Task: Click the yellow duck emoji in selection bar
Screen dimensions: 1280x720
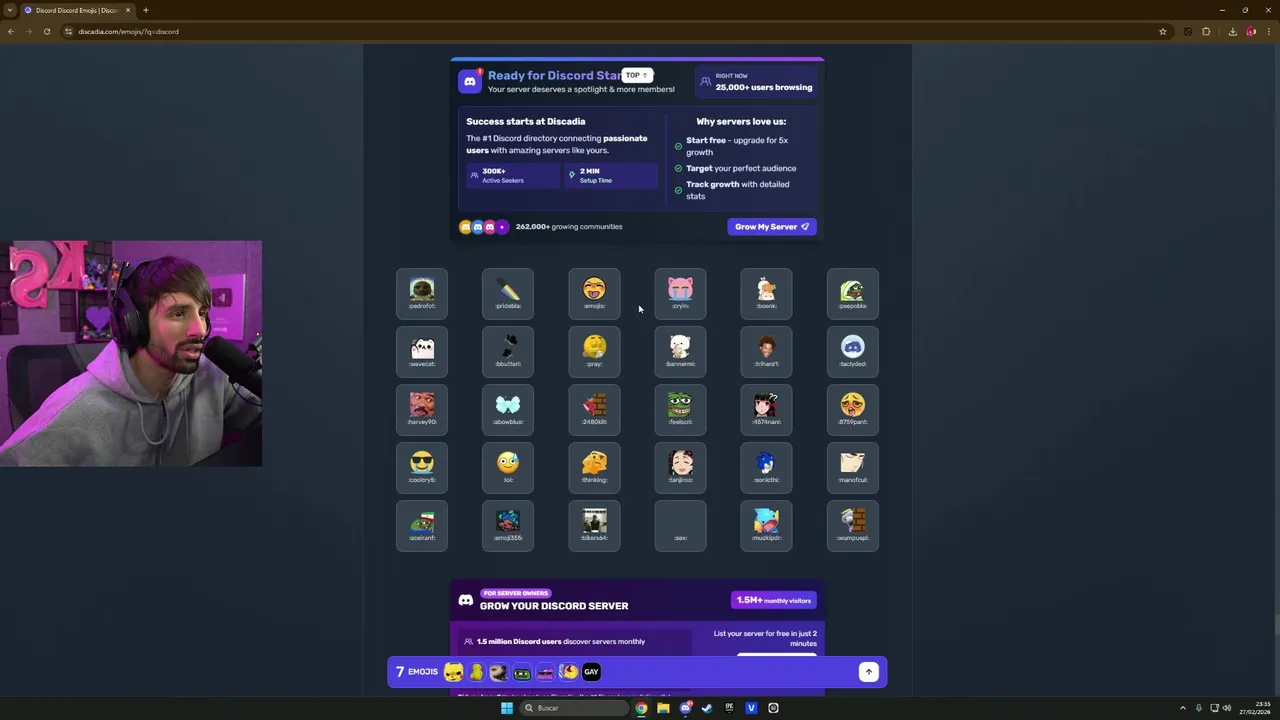Action: pos(477,672)
